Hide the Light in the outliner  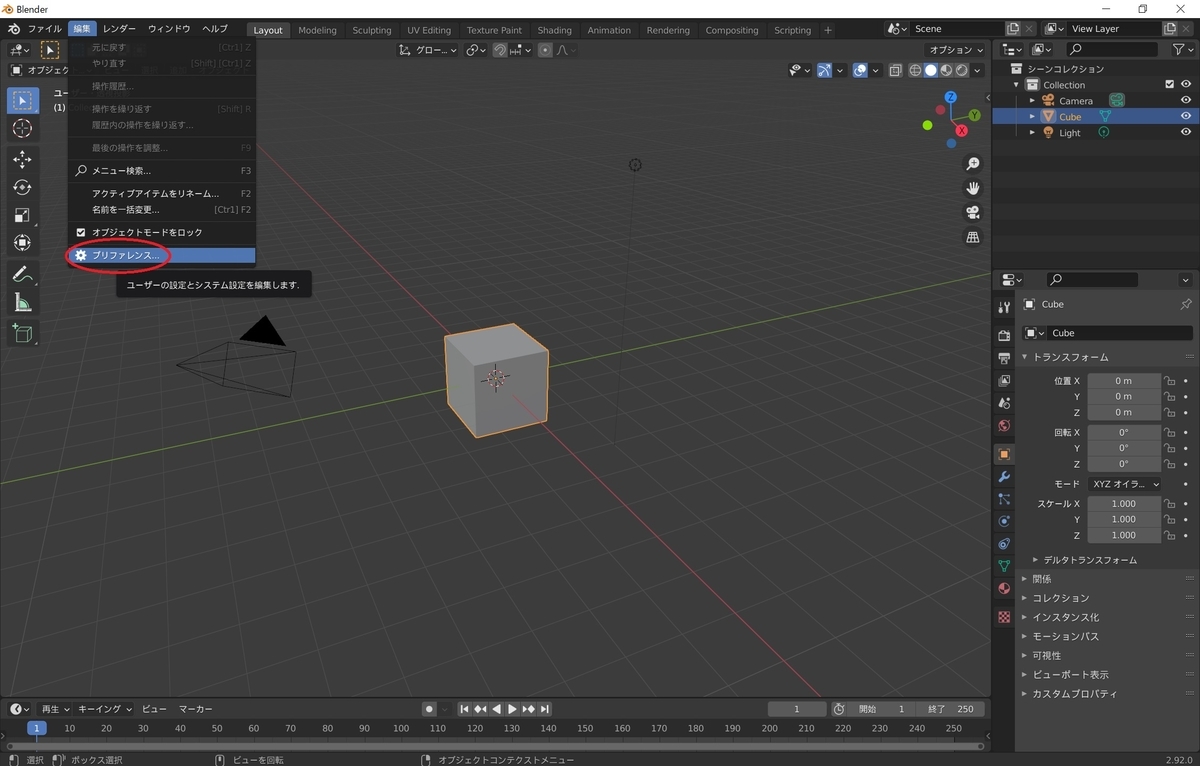[1186, 132]
